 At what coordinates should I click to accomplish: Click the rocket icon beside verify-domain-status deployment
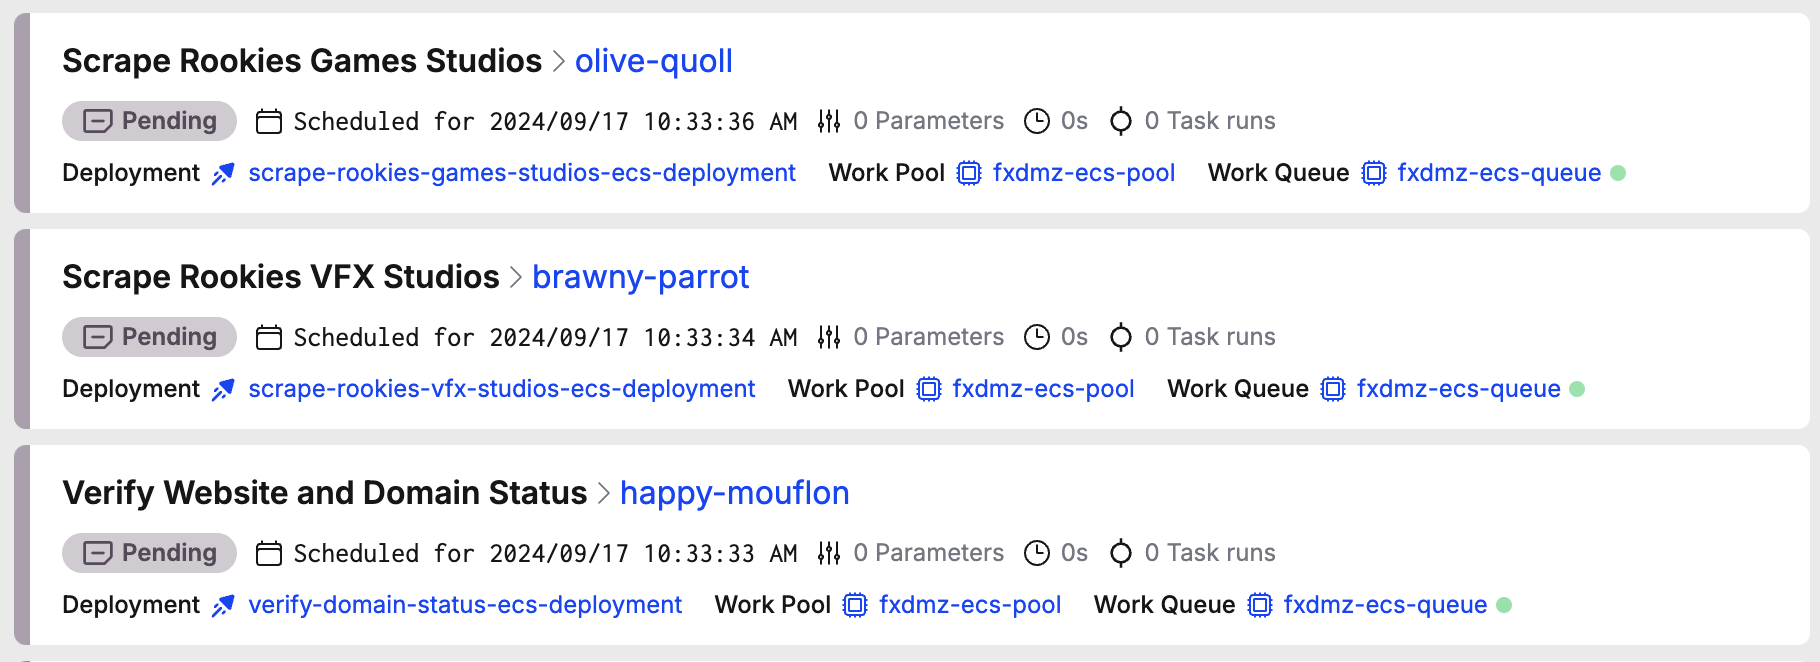(x=223, y=606)
